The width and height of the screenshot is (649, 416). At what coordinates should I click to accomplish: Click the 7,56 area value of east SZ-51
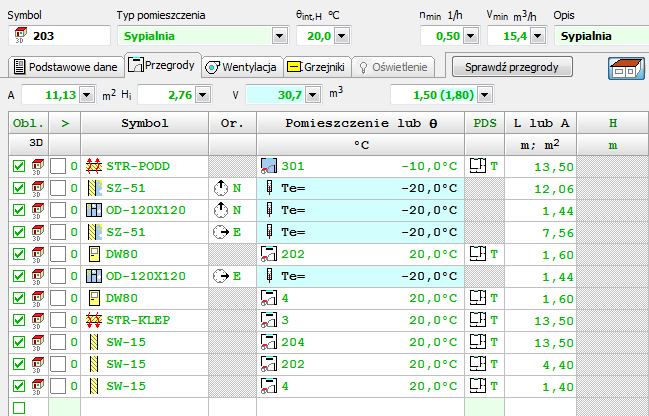tap(558, 233)
